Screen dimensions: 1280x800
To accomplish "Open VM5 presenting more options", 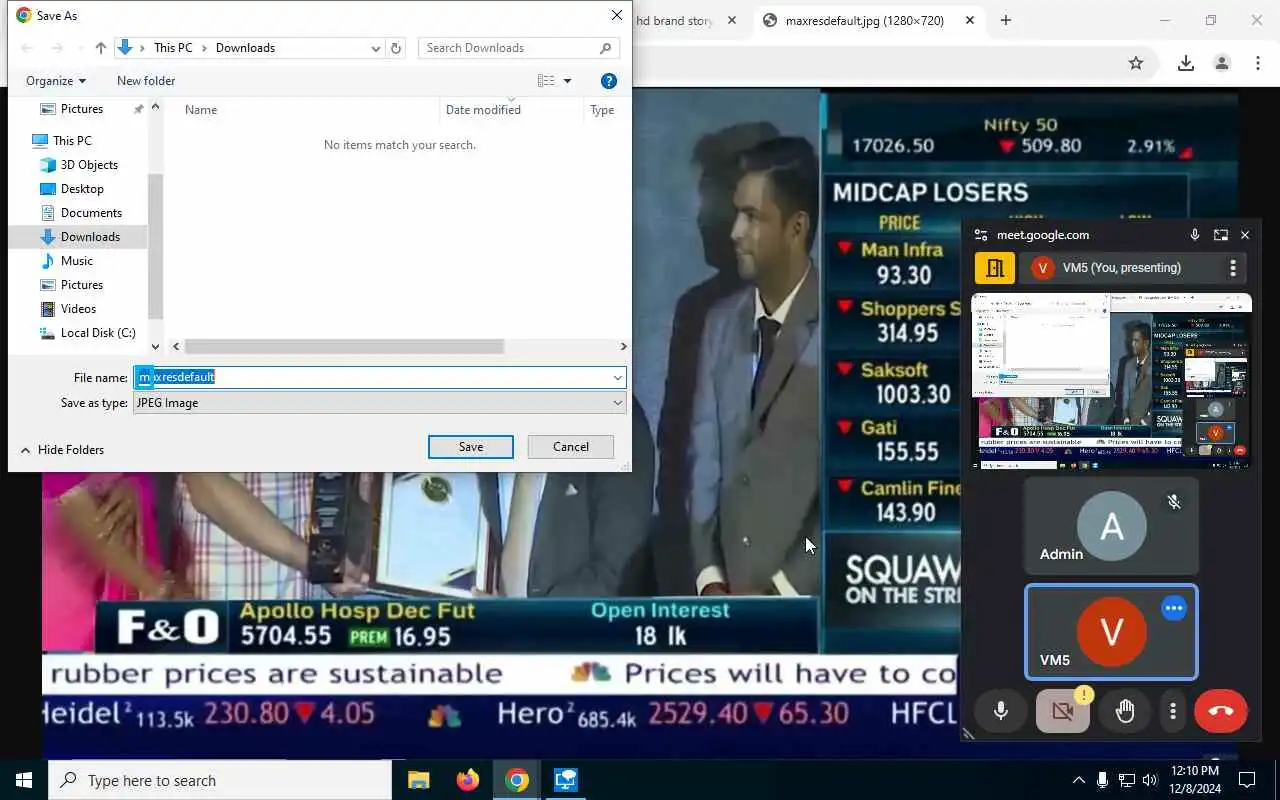I will click(1233, 268).
